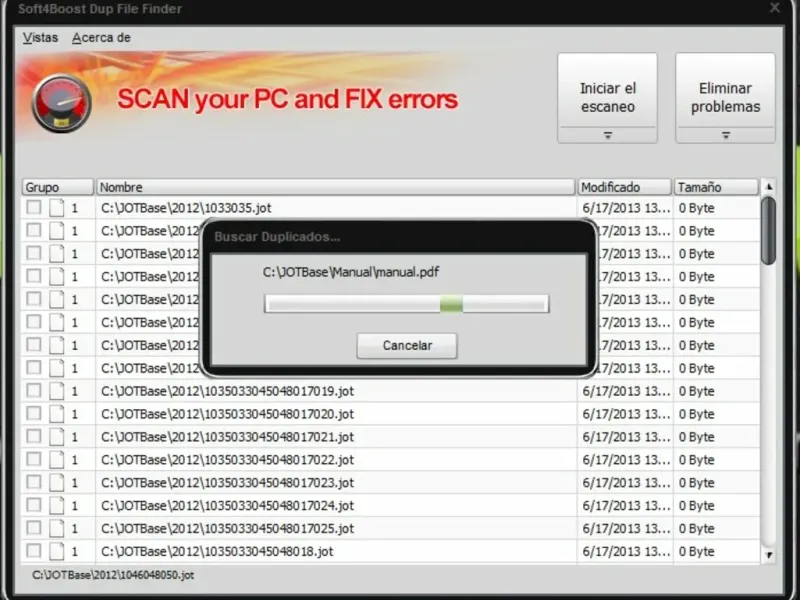Click scrollbar down arrow of file list
This screenshot has width=800, height=600.
[769, 555]
